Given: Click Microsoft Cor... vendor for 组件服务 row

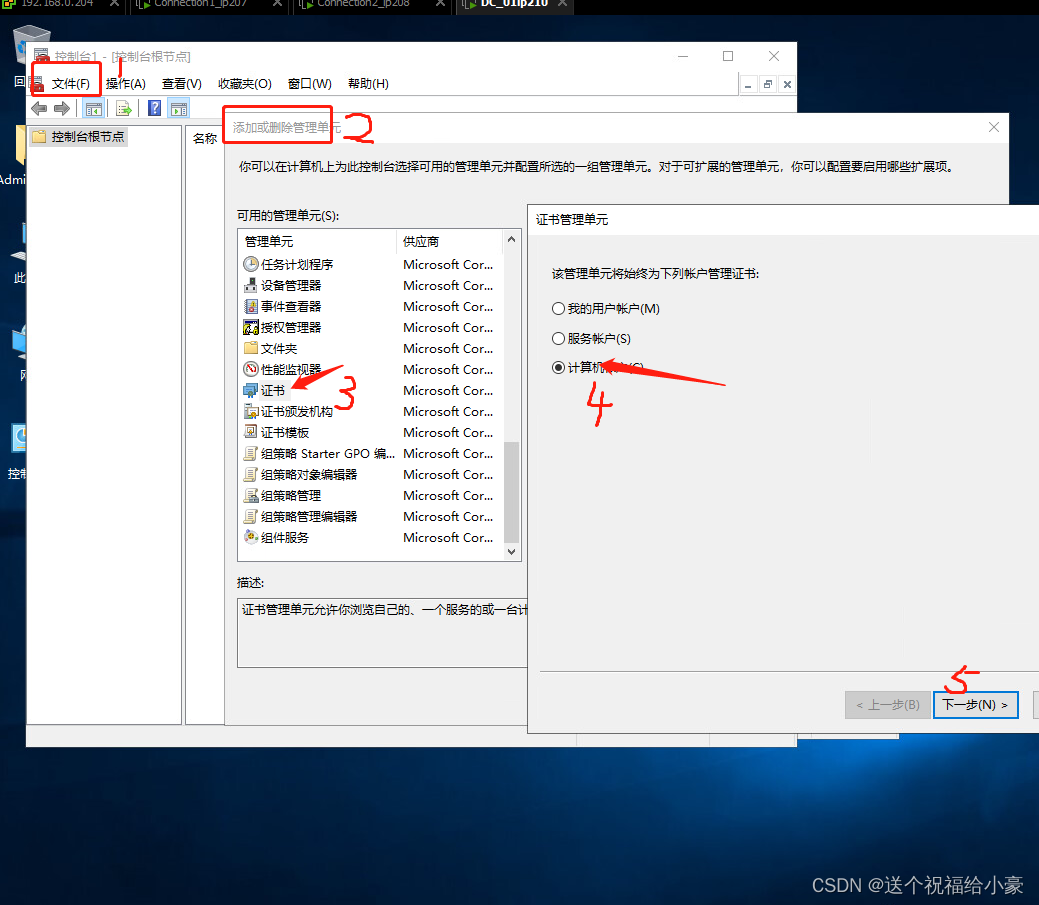Looking at the screenshot, I should click(x=448, y=537).
